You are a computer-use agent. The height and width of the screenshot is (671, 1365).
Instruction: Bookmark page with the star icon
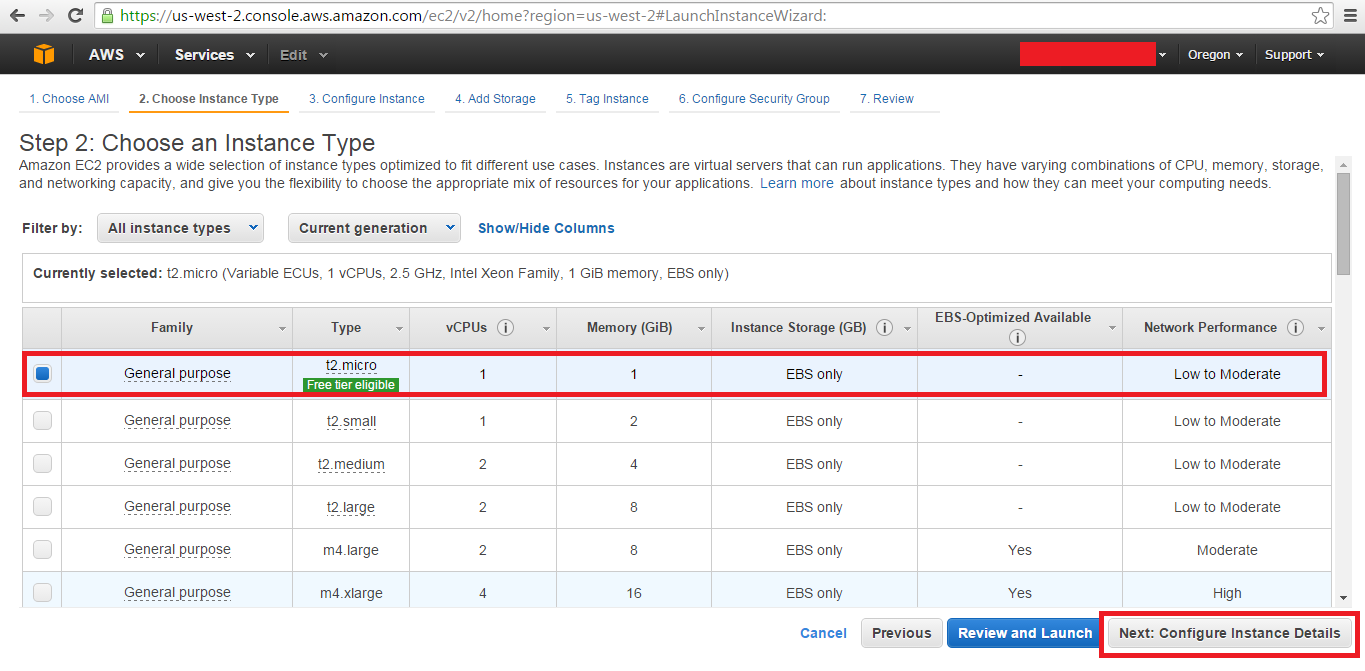pyautogui.click(x=1320, y=16)
